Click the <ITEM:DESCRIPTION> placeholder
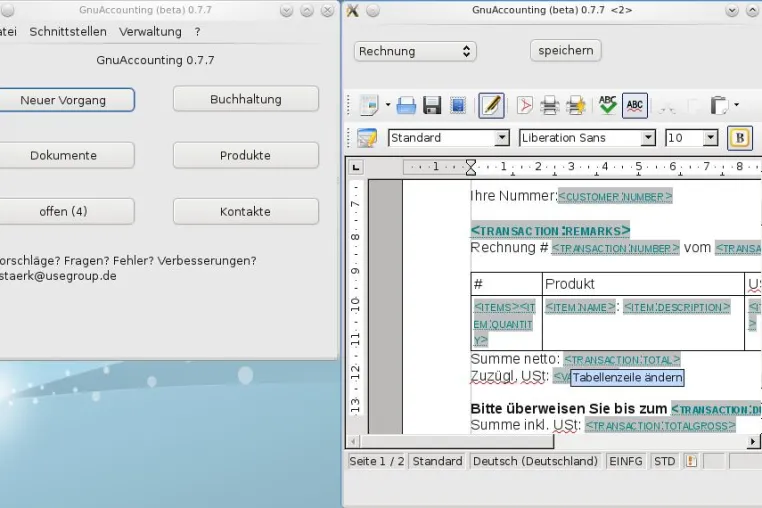762x508 pixels. tap(677, 307)
